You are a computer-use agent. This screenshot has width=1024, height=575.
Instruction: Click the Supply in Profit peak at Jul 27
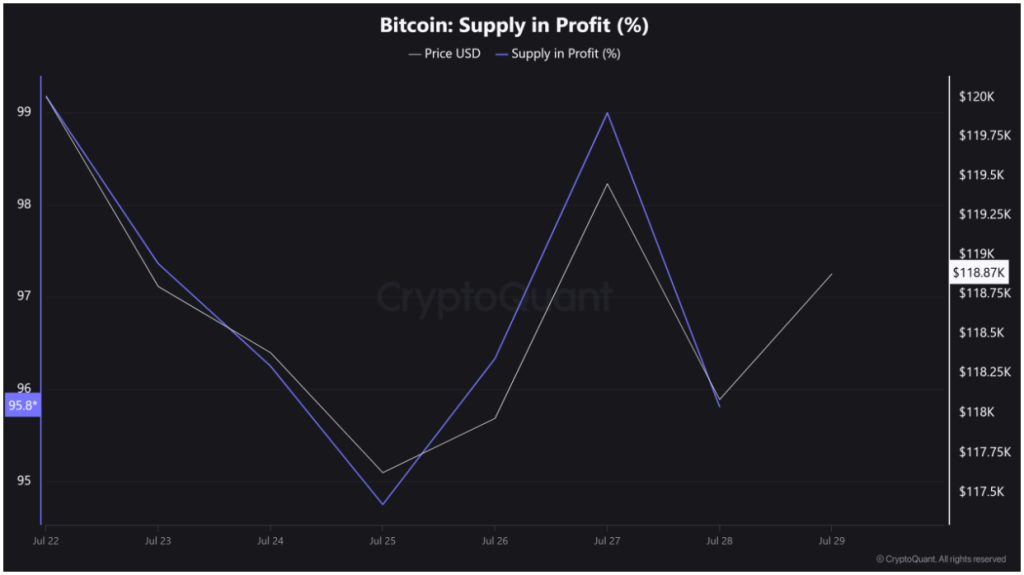(607, 113)
